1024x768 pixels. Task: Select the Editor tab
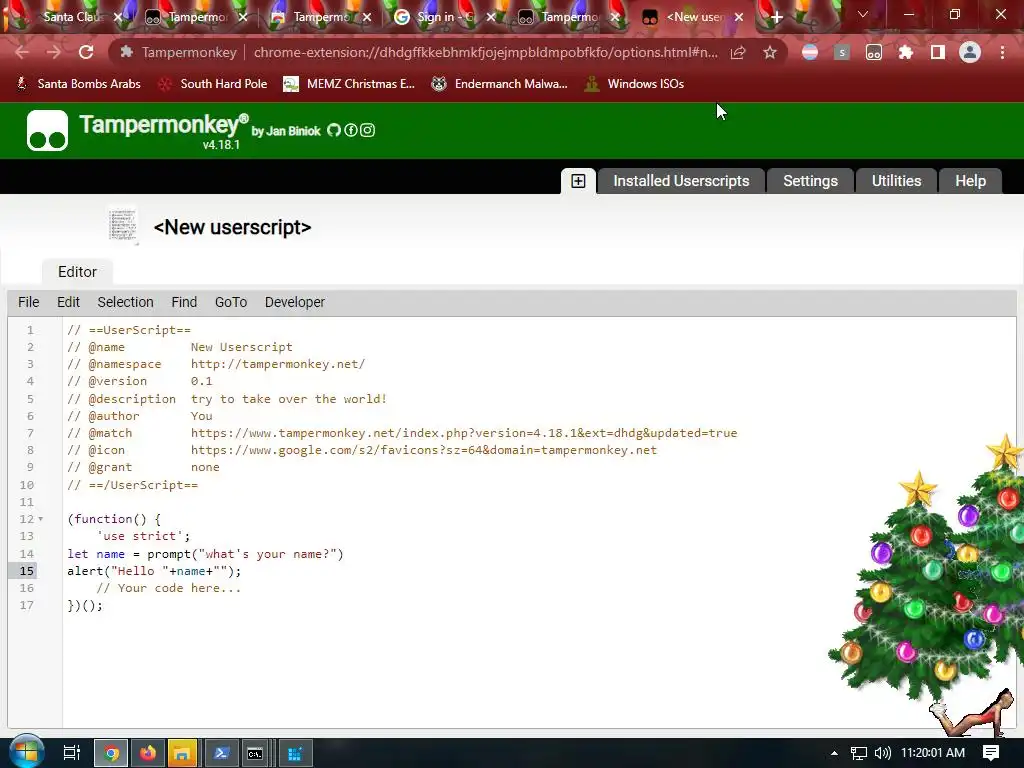pyautogui.click(x=77, y=272)
